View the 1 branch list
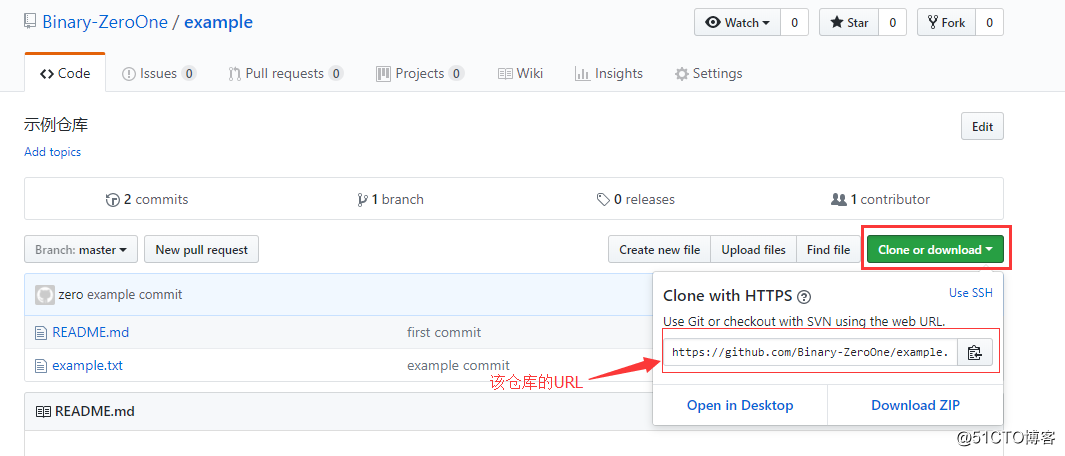 pos(390,200)
